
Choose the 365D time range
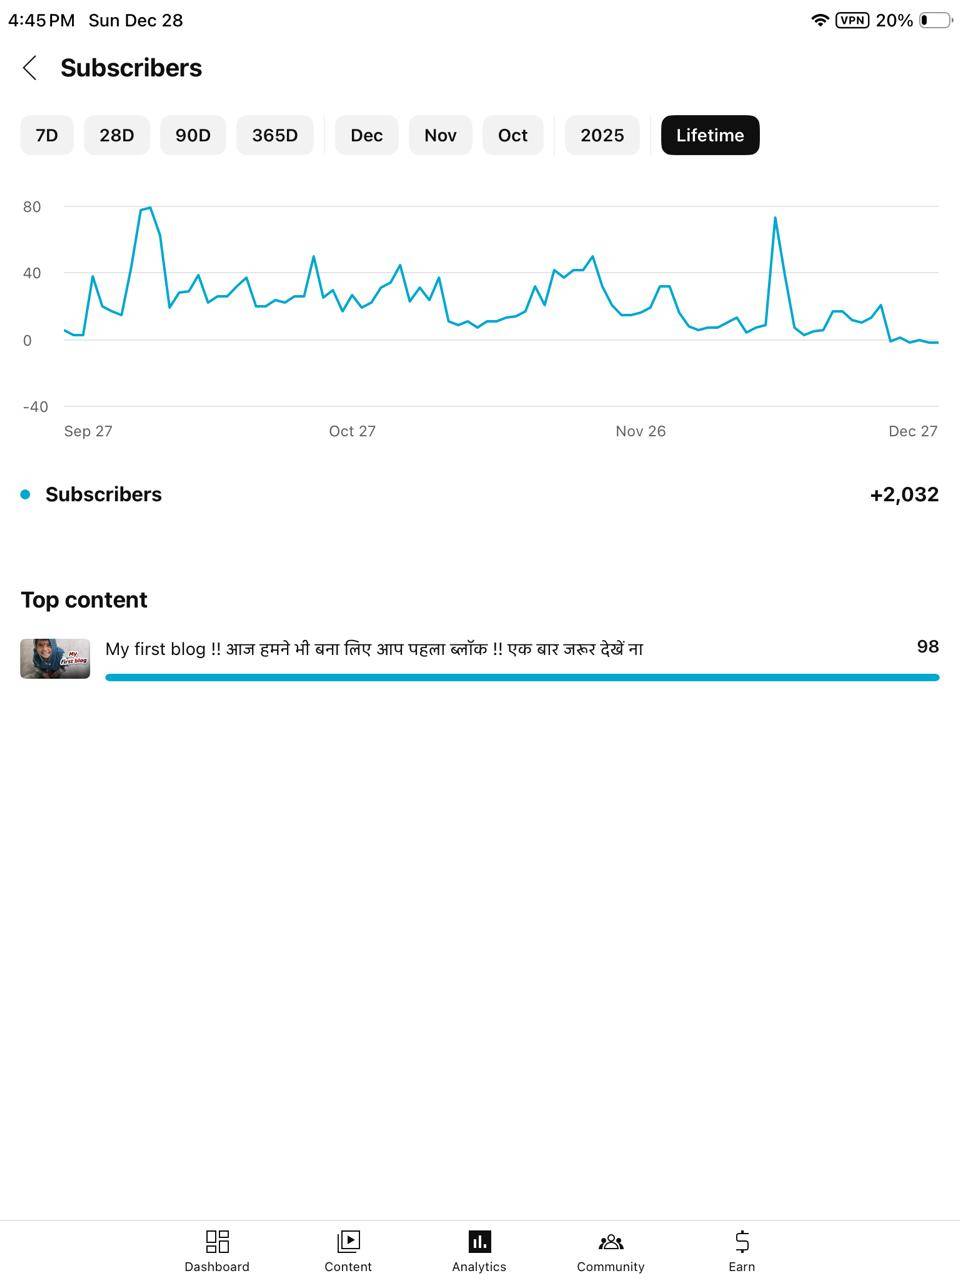point(274,135)
